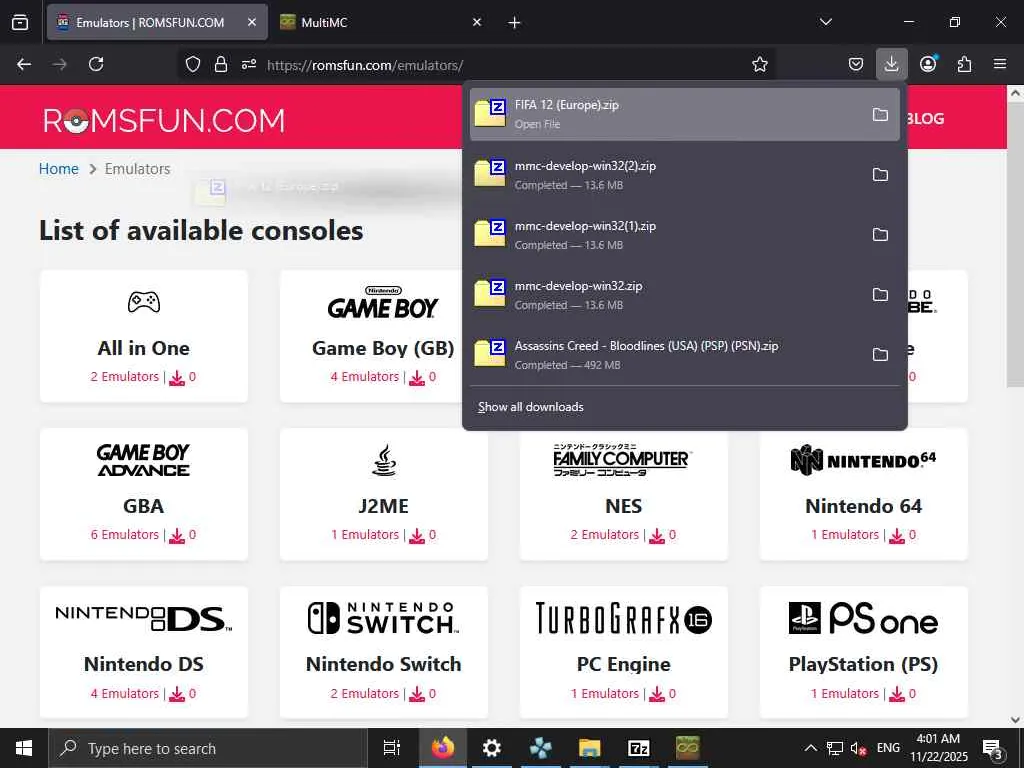Open the BLOG navigation link

point(925,119)
